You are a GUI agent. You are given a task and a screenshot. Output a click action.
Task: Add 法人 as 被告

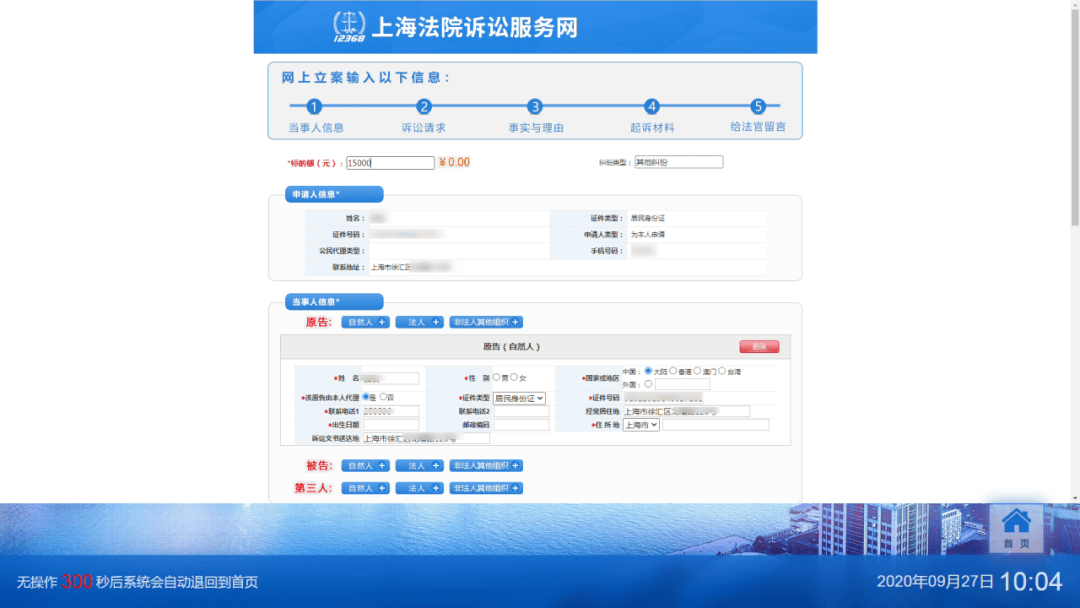point(419,466)
